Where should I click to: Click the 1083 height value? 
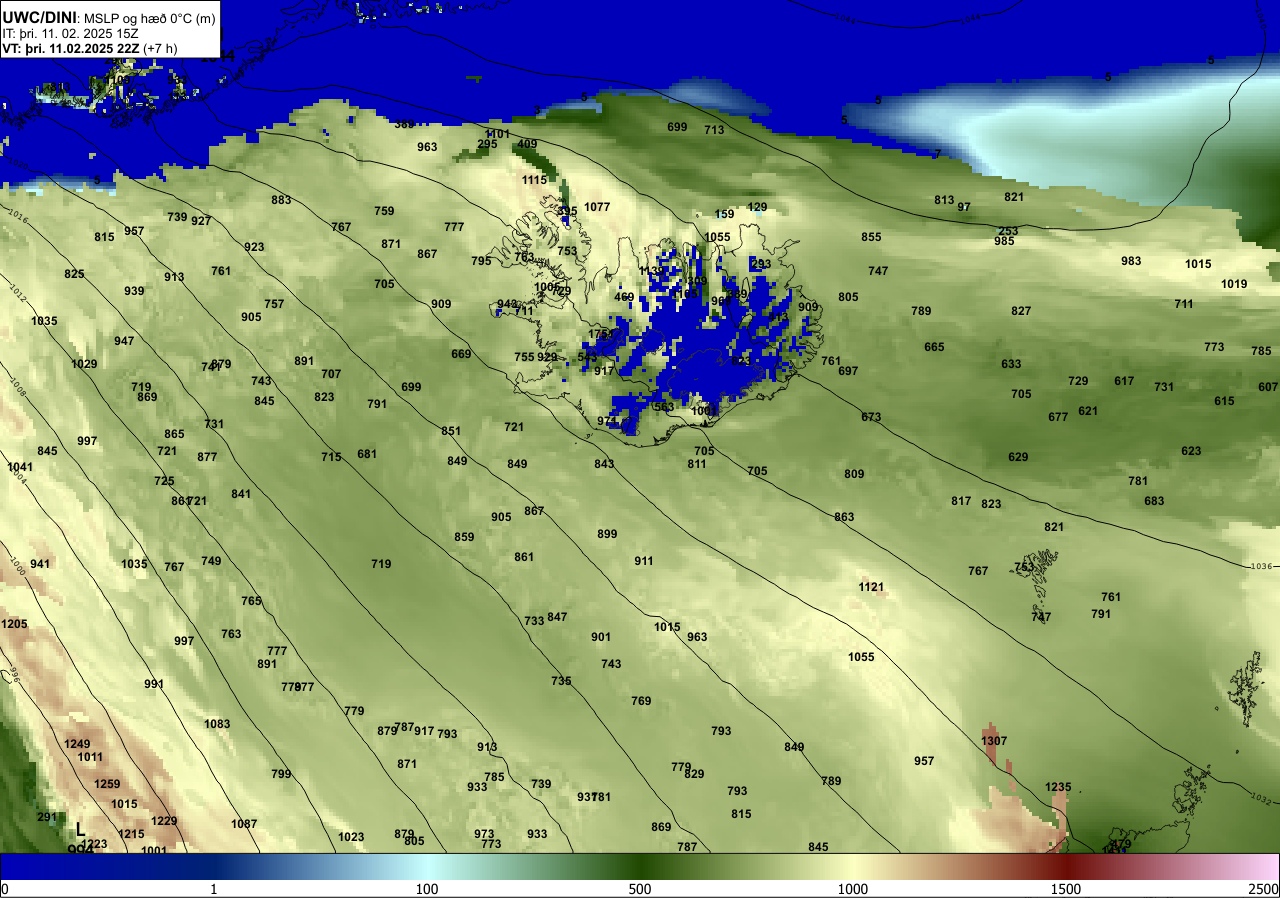coord(217,724)
